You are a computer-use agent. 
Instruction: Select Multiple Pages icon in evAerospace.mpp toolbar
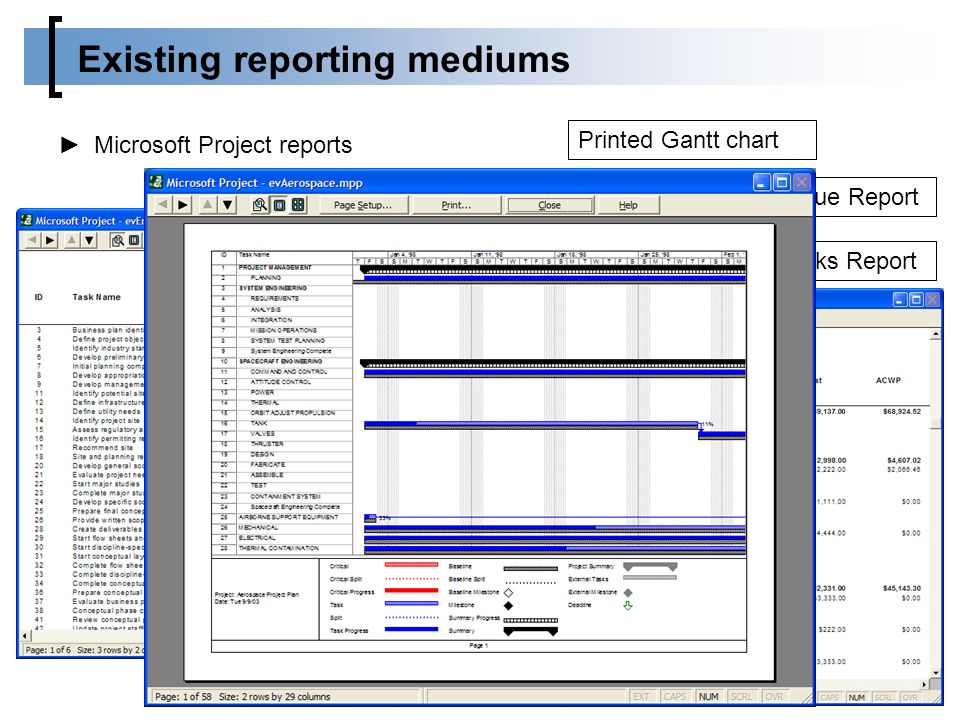point(298,205)
